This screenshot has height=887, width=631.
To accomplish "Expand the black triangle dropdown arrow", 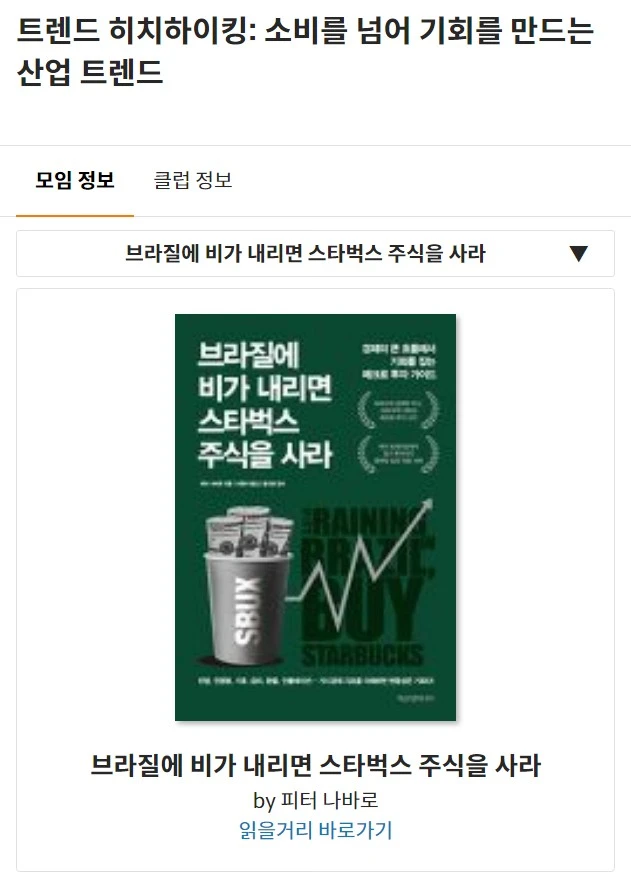I will (578, 253).
